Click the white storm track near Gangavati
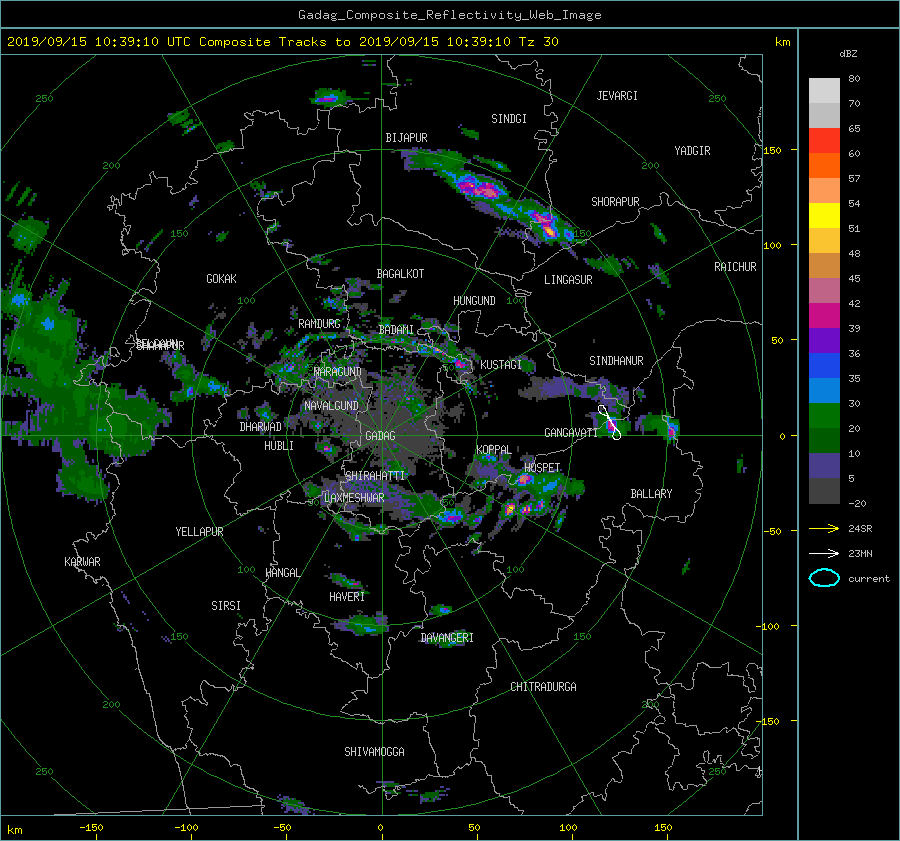The image size is (900, 841). coord(609,423)
